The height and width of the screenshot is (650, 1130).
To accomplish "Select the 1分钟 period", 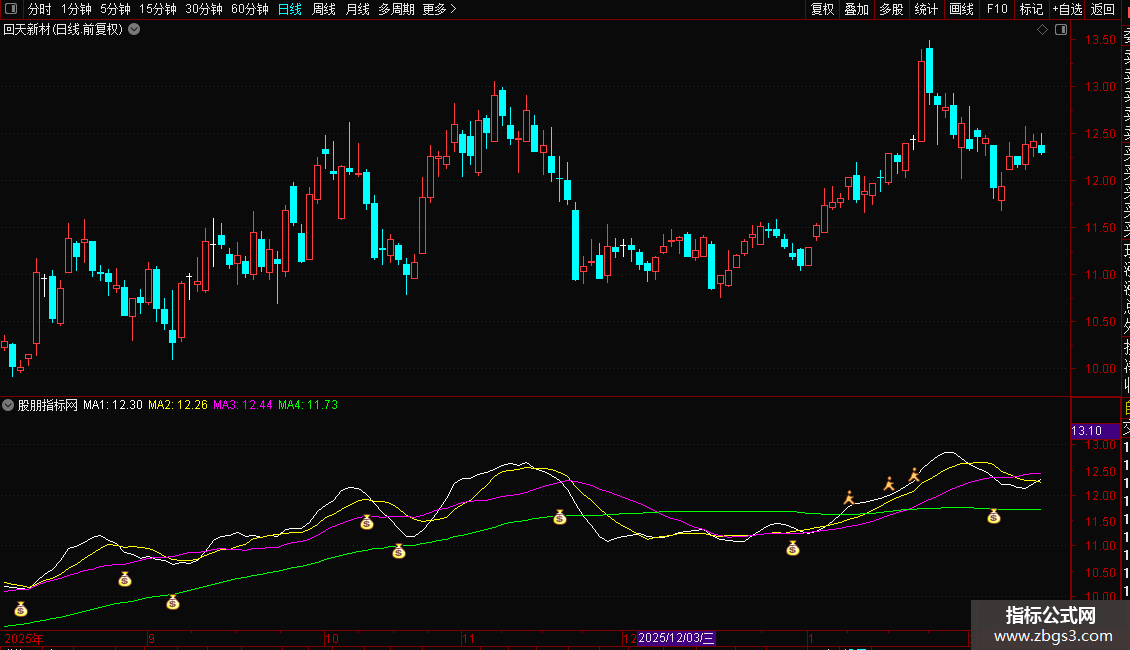I will tap(76, 9).
